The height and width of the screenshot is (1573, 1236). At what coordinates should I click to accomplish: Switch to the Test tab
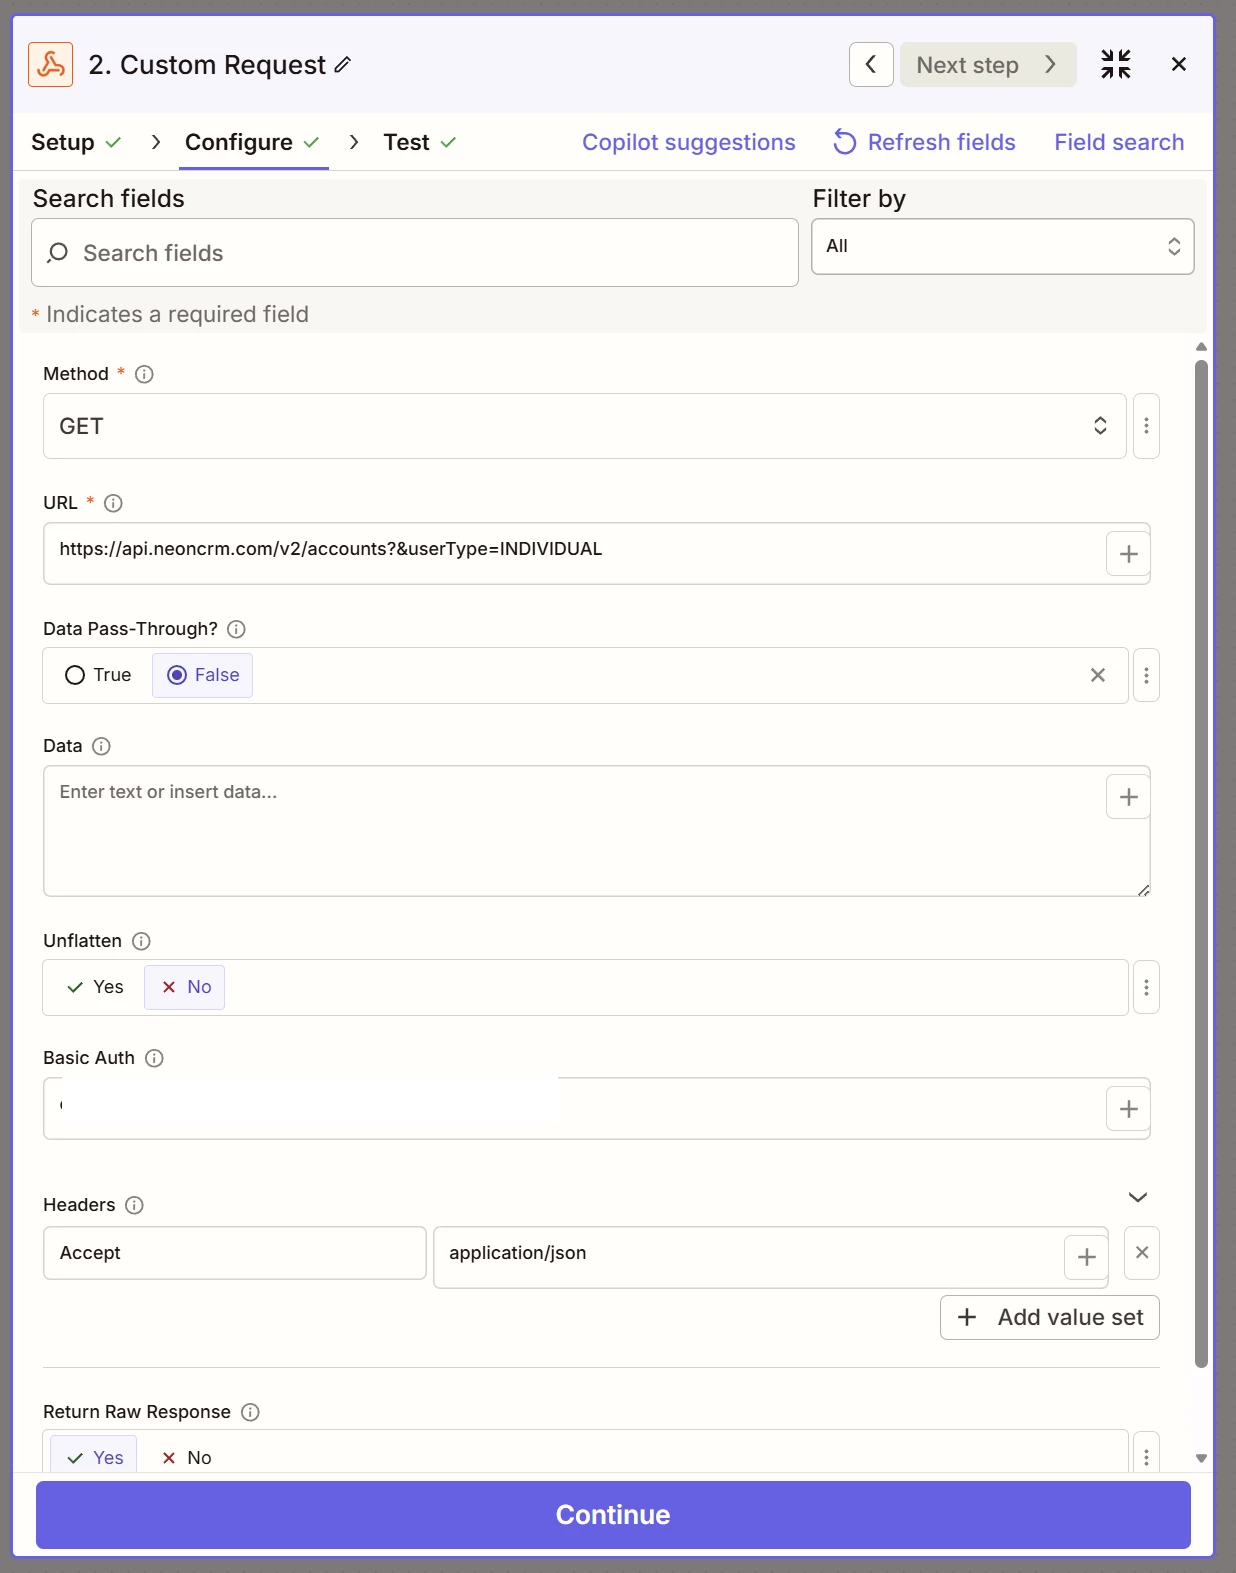407,142
